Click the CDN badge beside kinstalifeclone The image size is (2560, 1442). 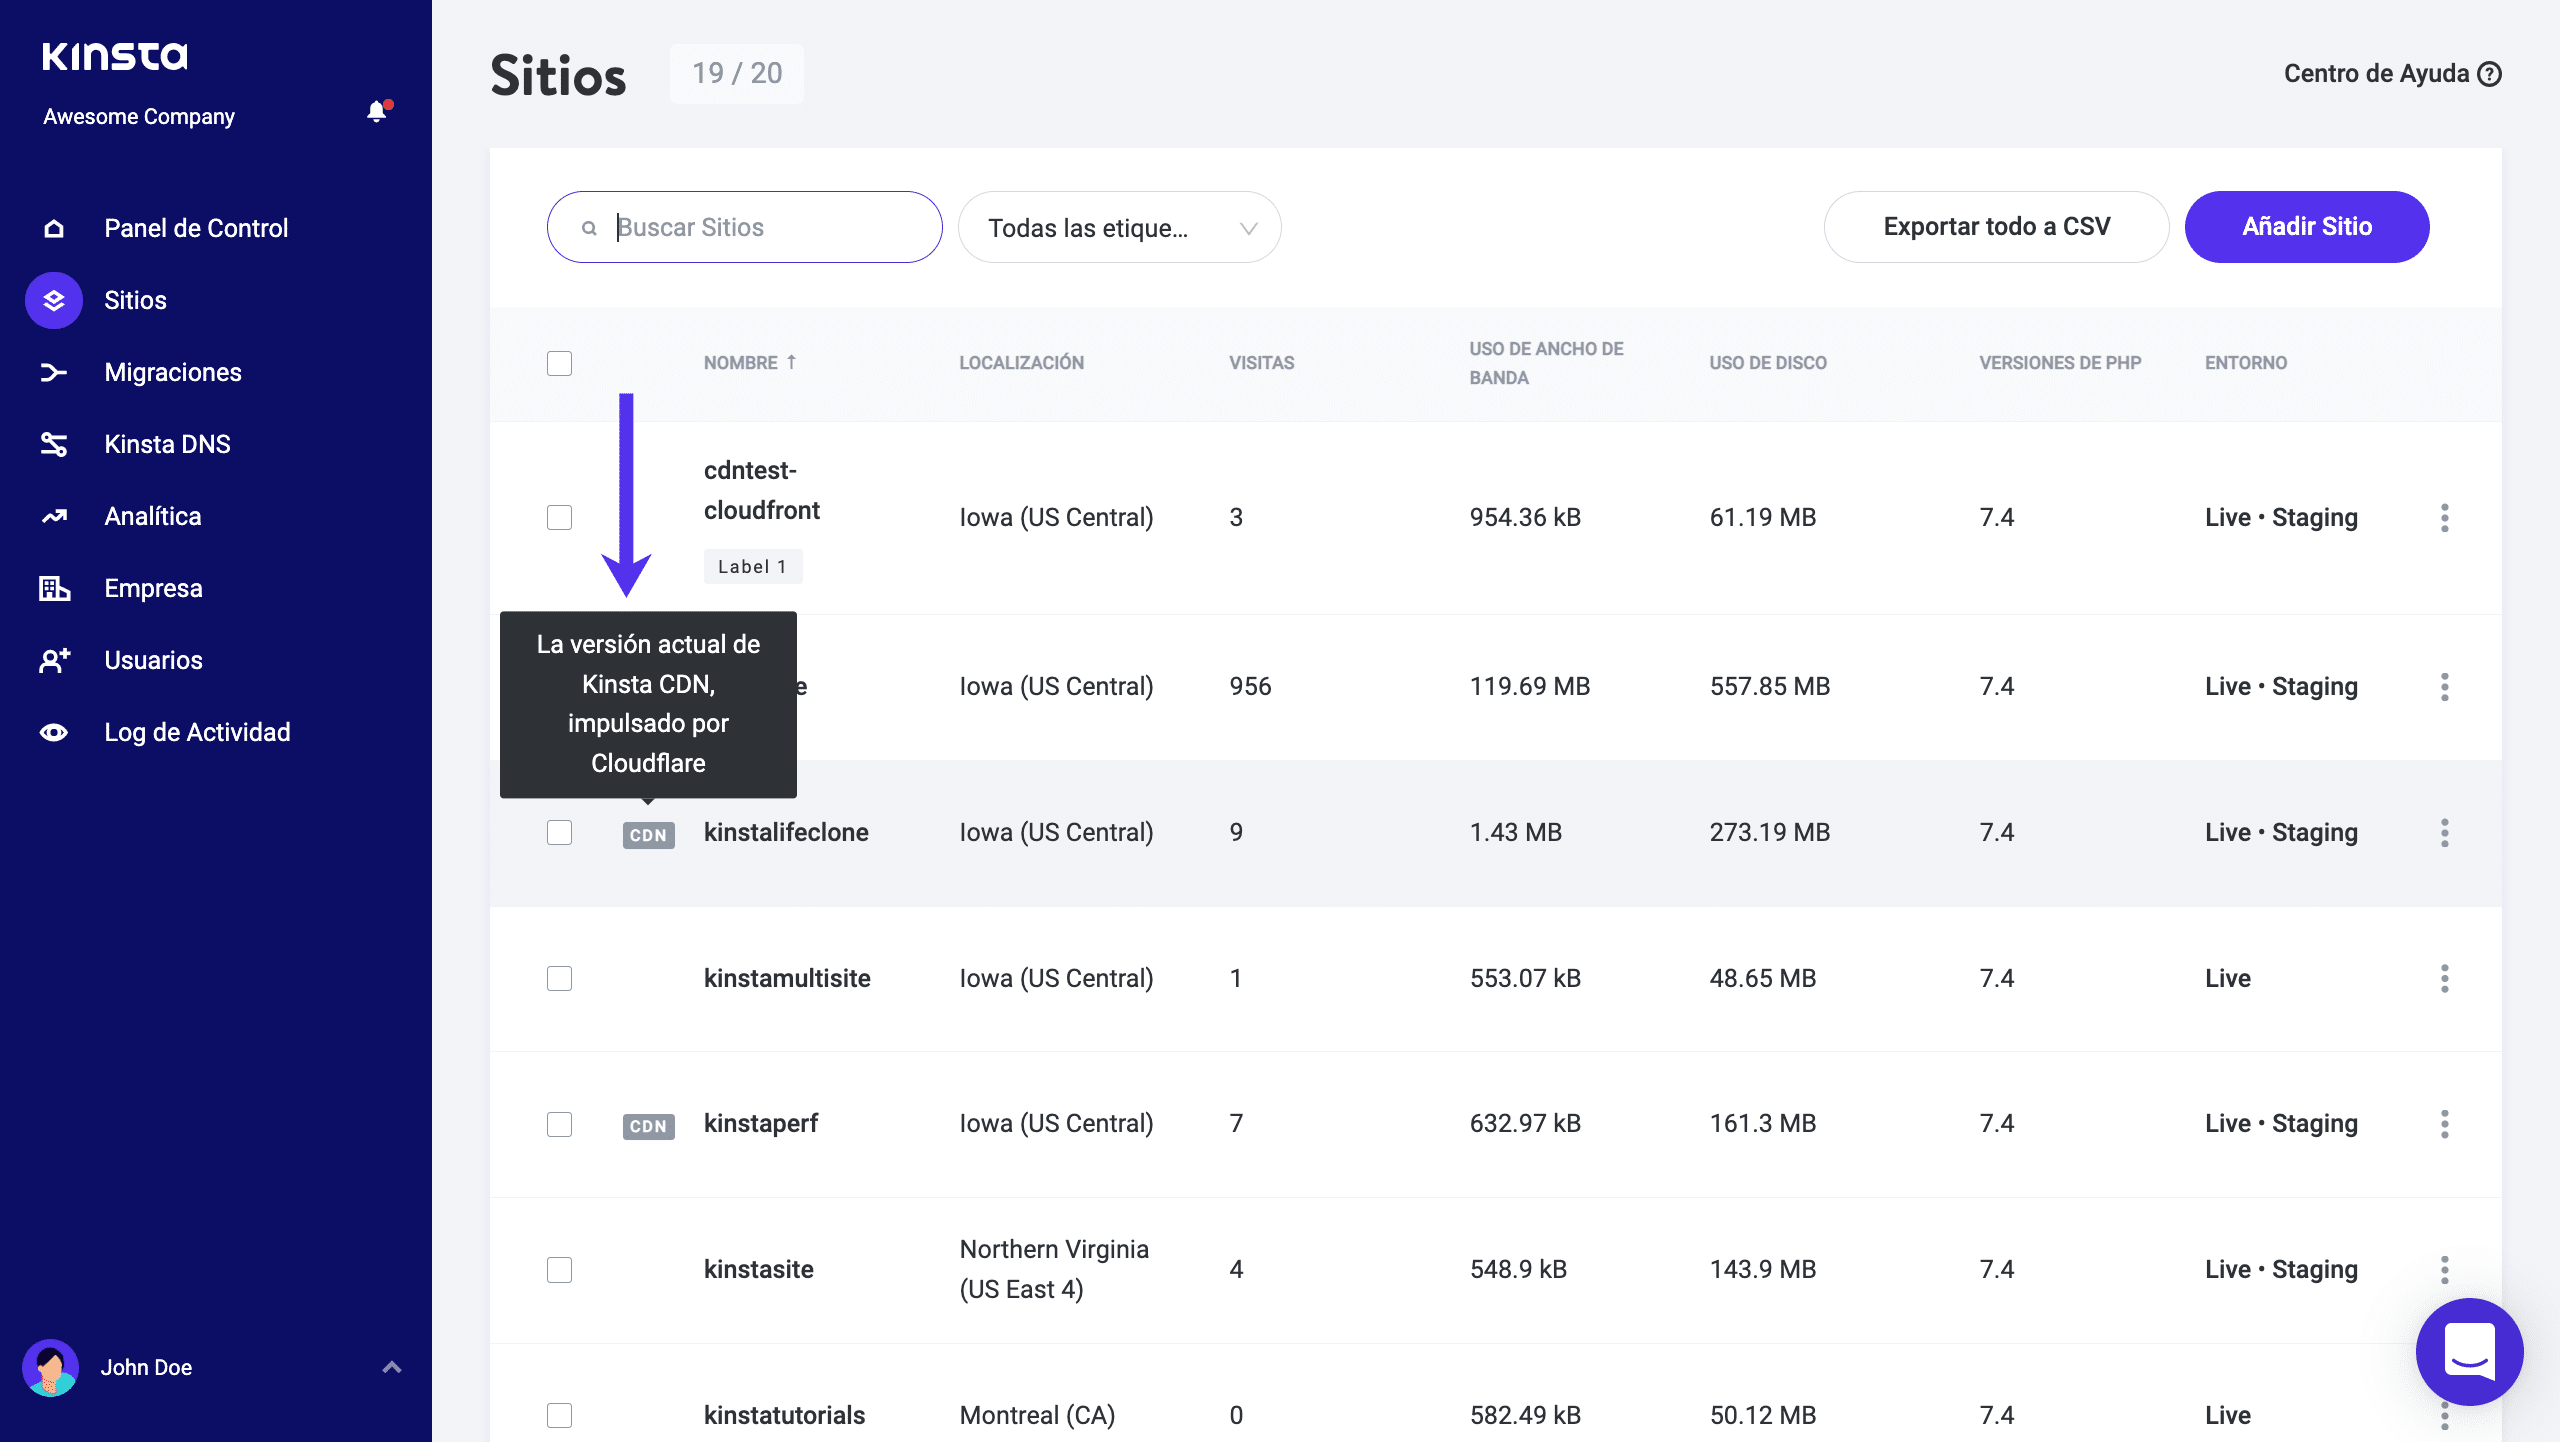point(648,835)
